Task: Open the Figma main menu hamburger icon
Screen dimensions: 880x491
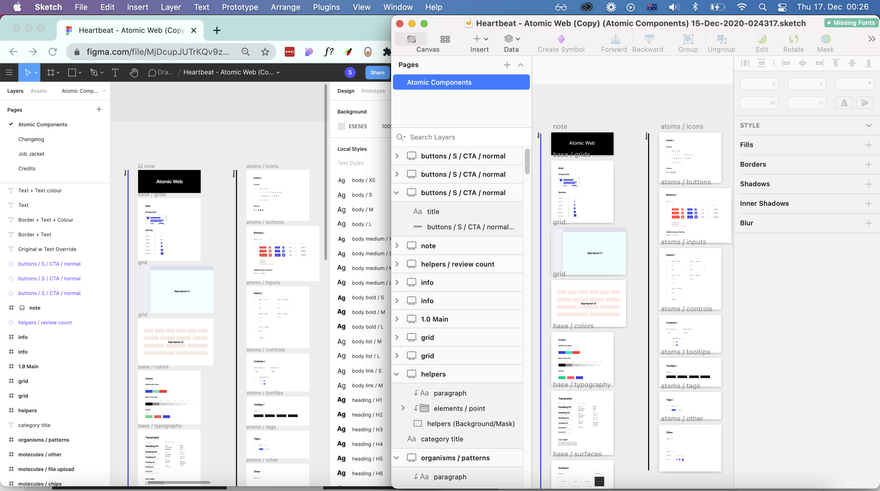Action: 9,72
